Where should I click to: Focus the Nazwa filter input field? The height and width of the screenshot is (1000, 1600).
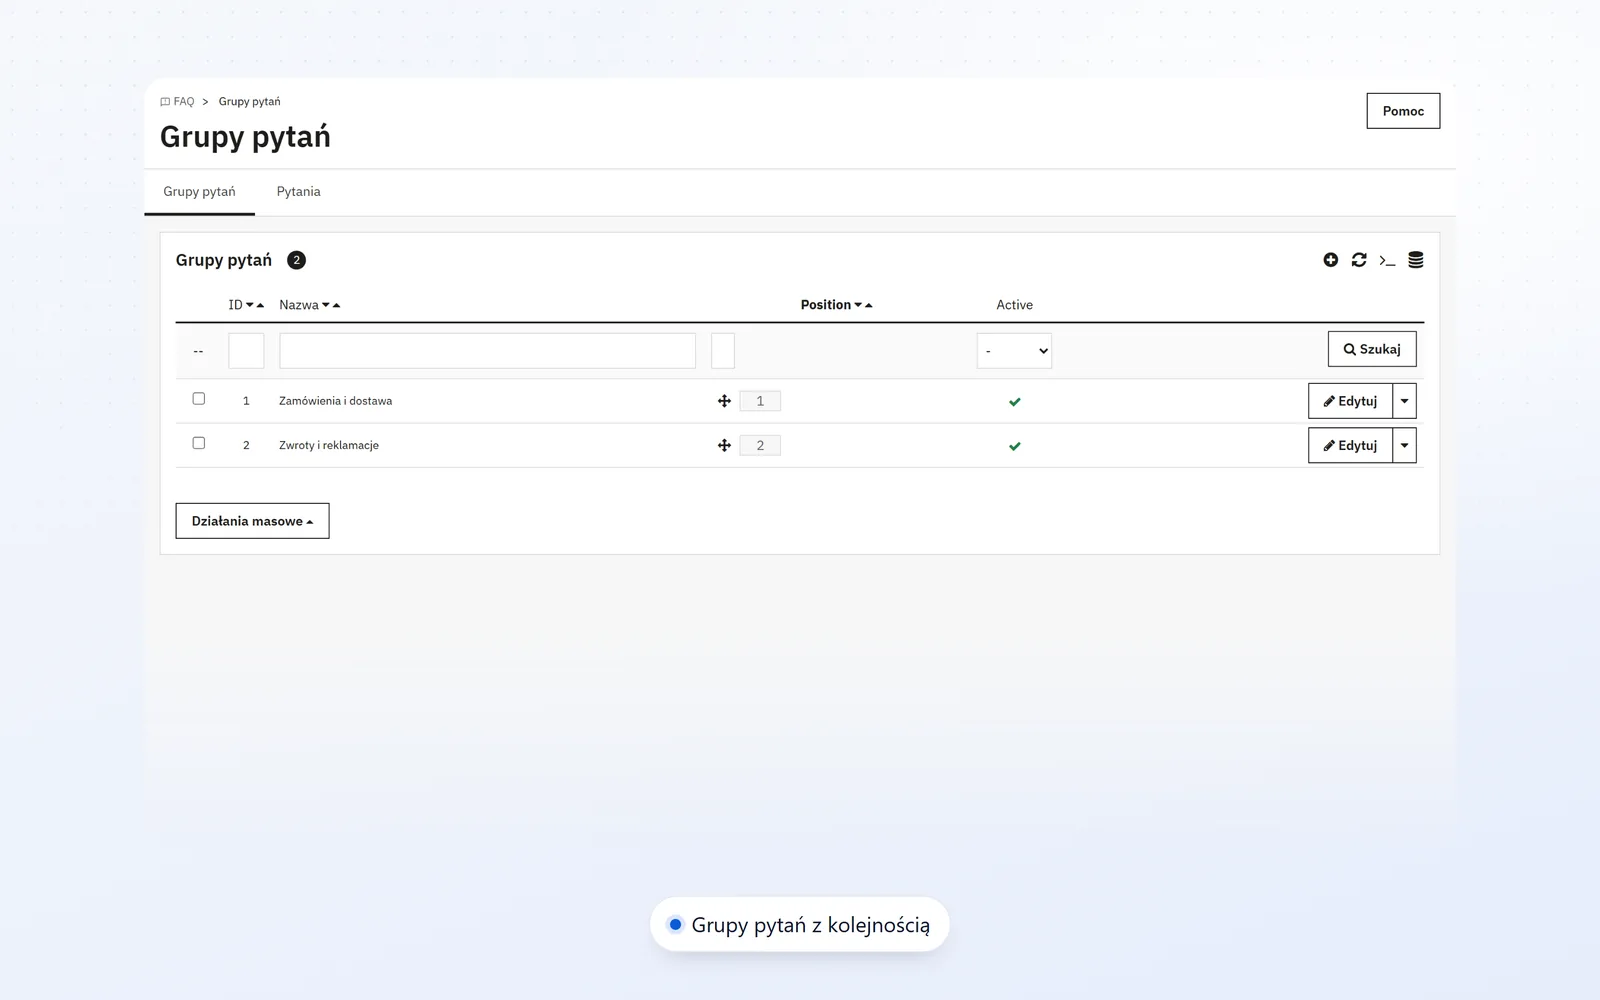coord(487,351)
